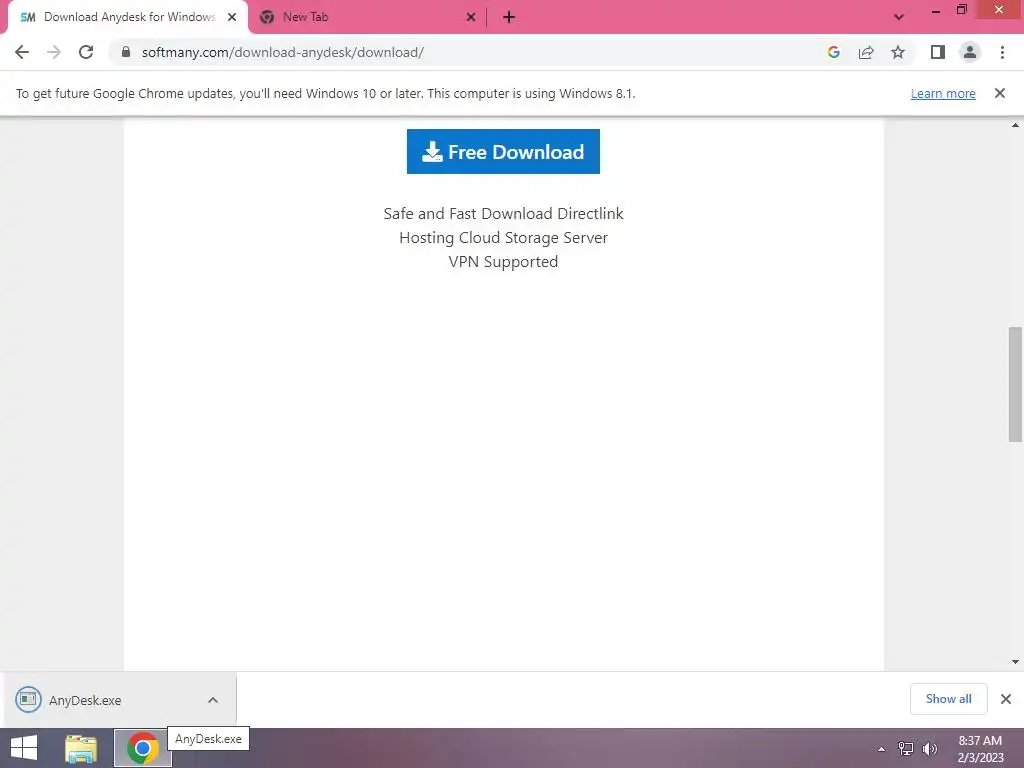Click the scrollbar up arrow
This screenshot has width=1024, height=768.
pos(1016,125)
